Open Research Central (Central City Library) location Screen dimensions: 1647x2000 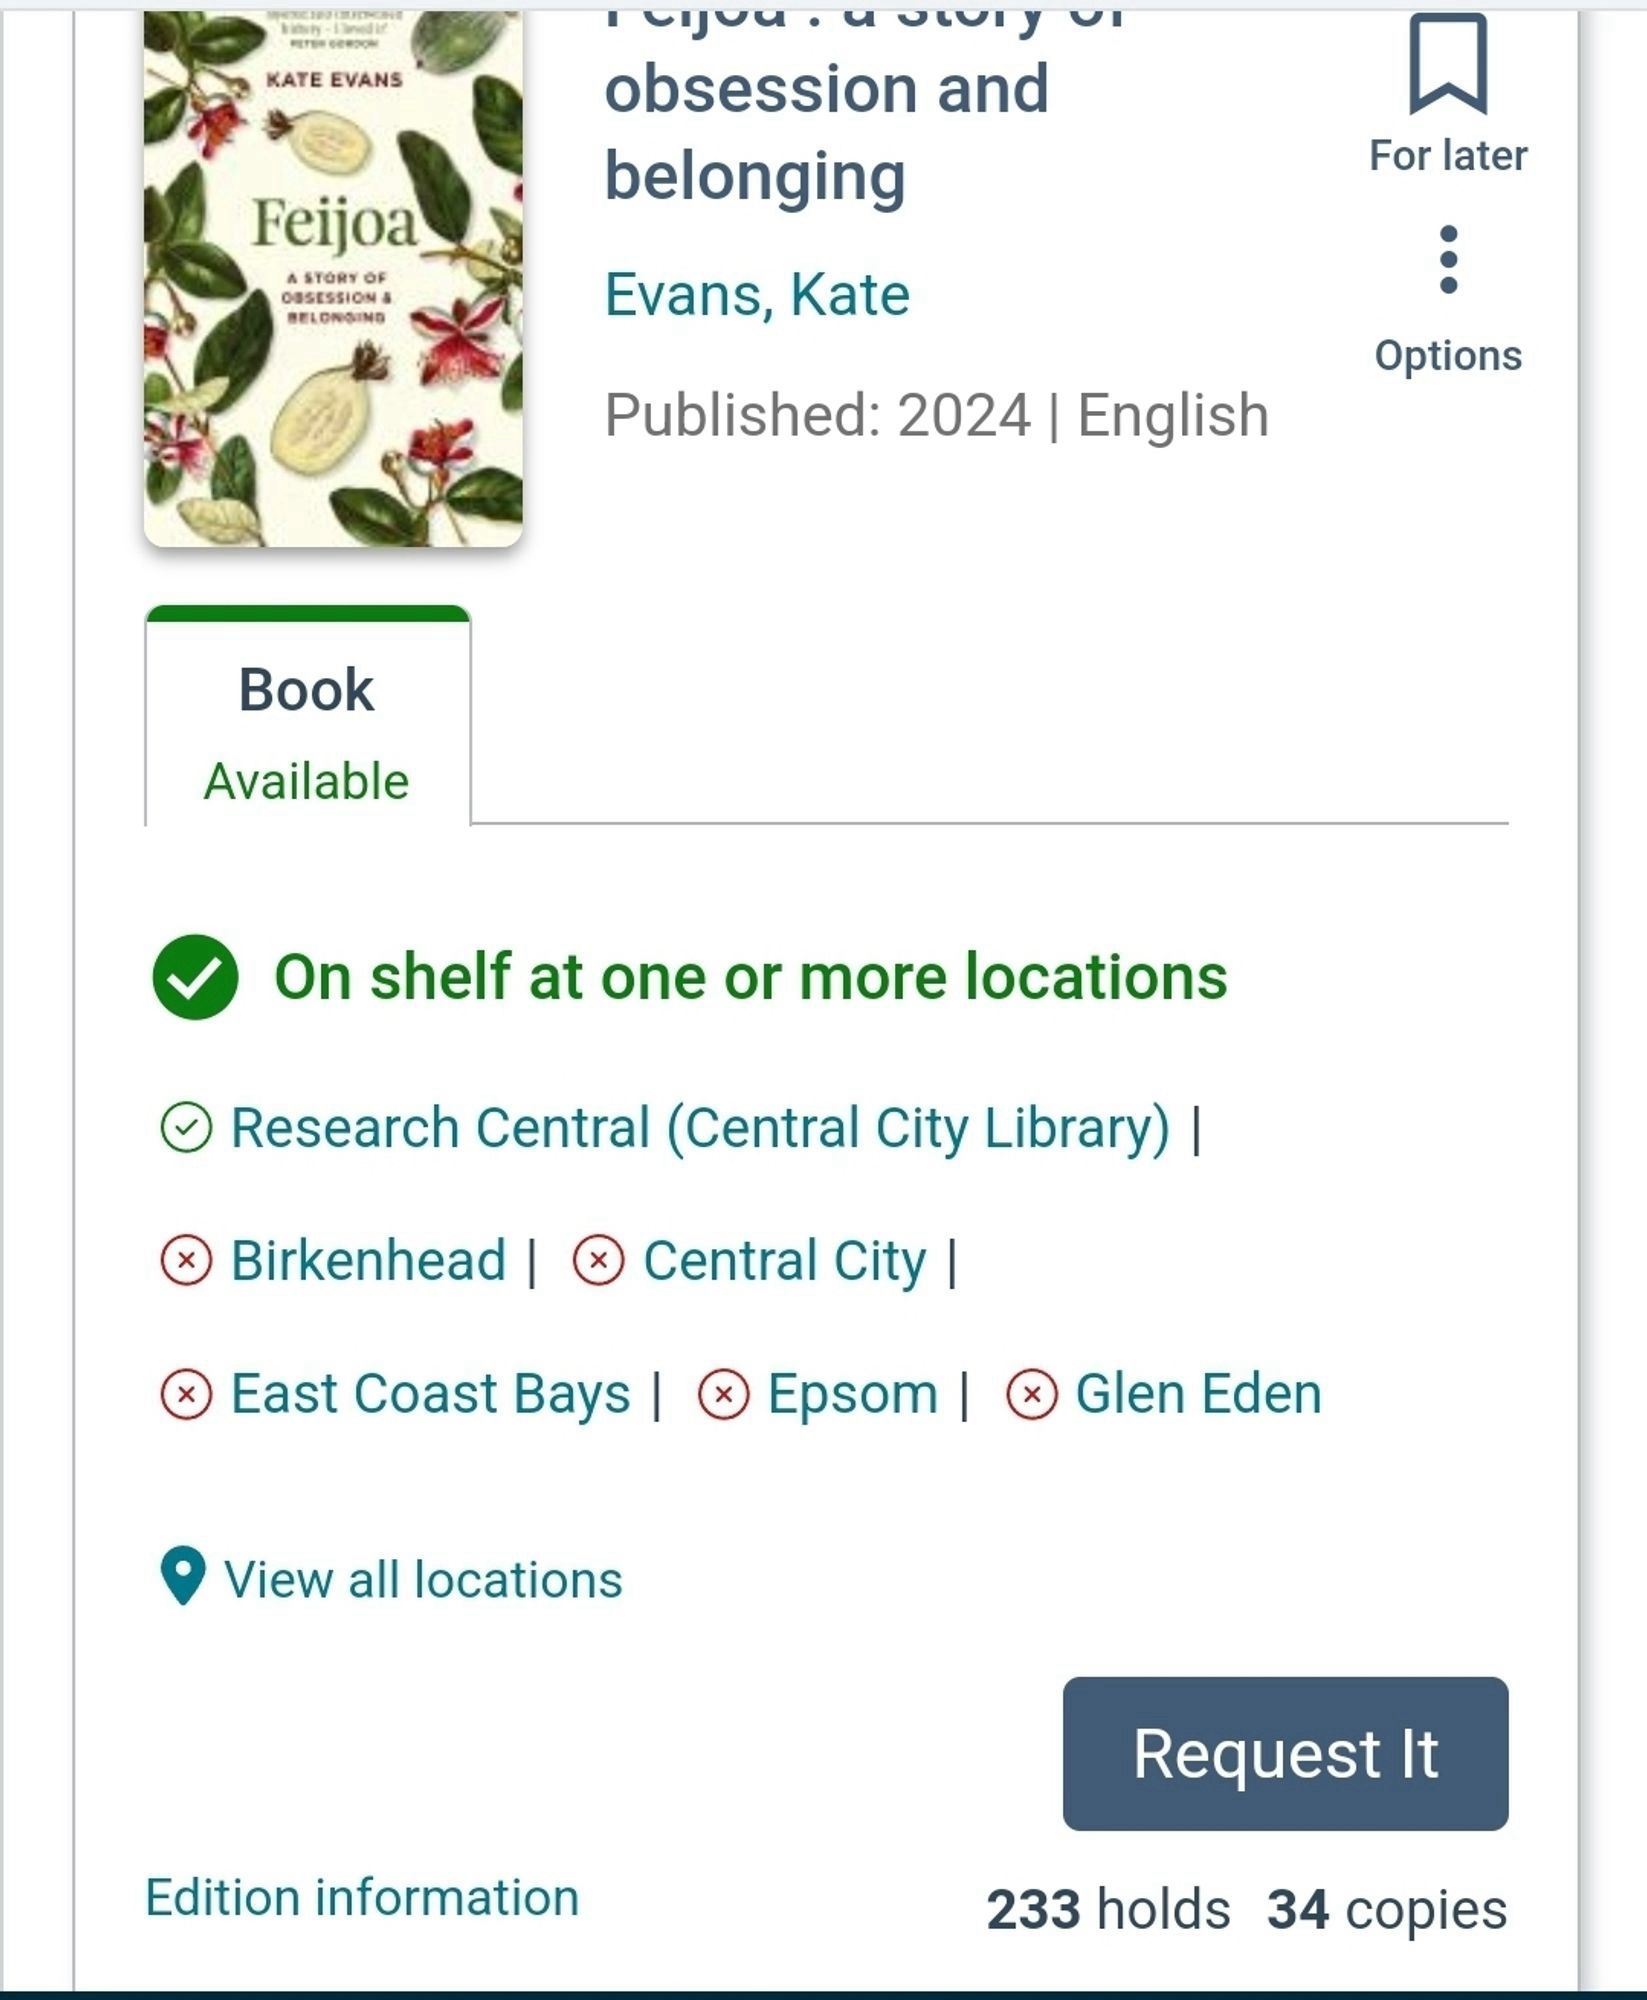pyautogui.click(x=700, y=1128)
